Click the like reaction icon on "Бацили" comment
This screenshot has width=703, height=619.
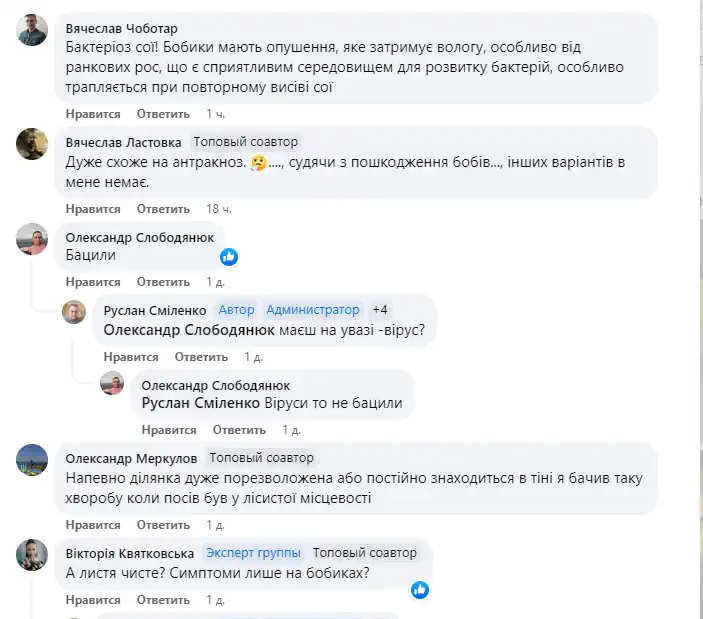tap(229, 256)
